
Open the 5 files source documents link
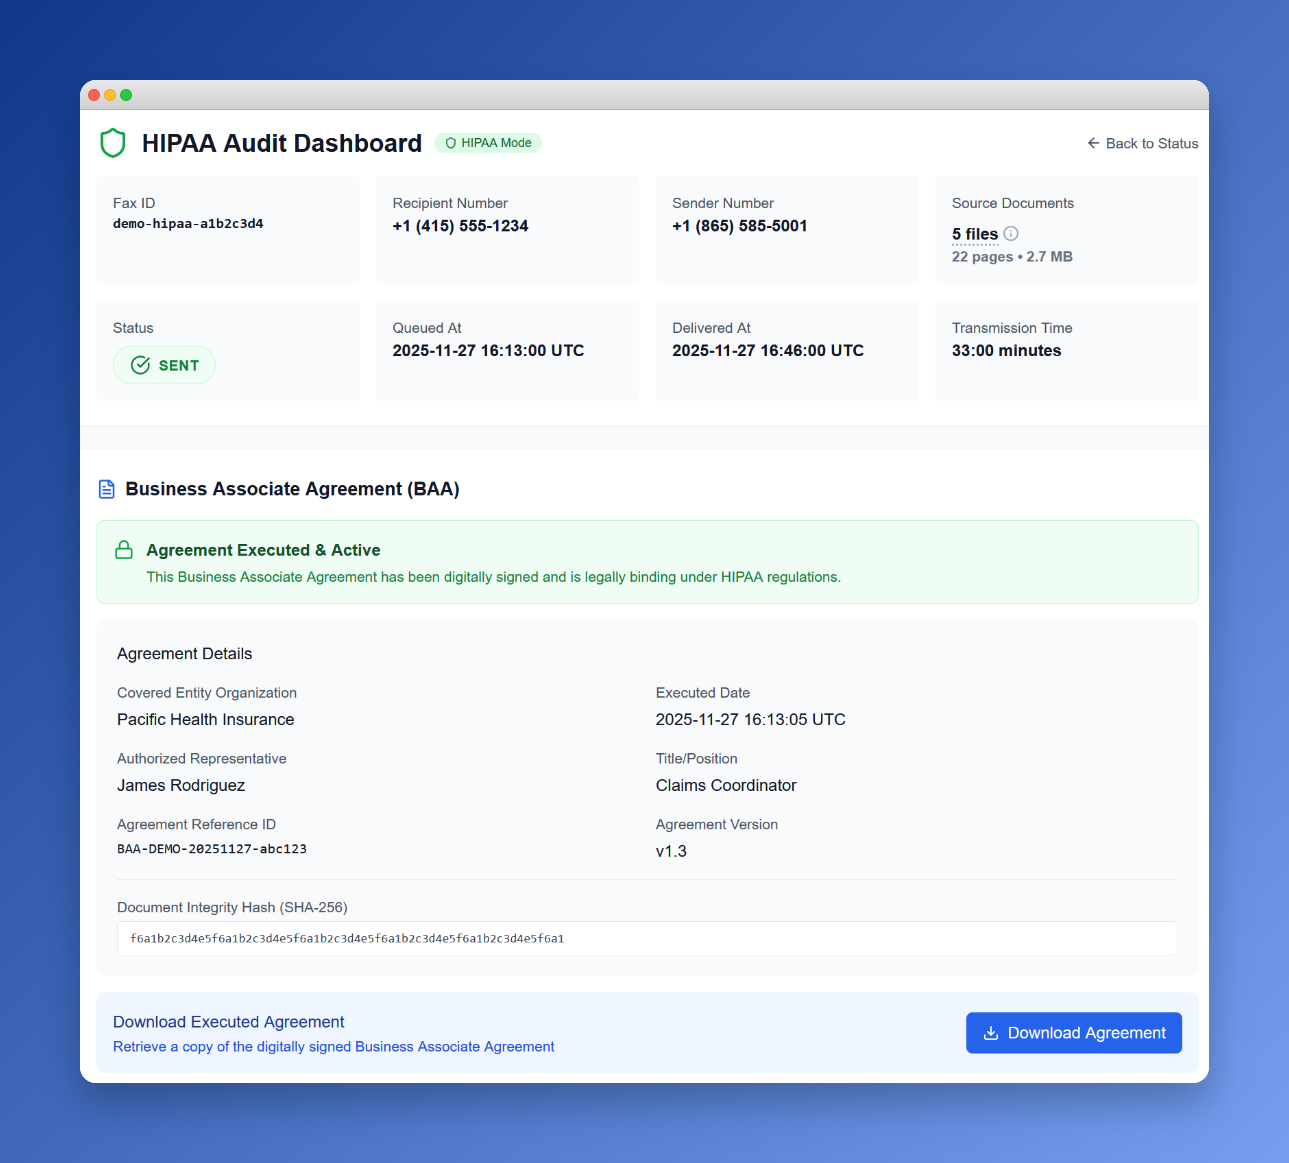click(975, 234)
